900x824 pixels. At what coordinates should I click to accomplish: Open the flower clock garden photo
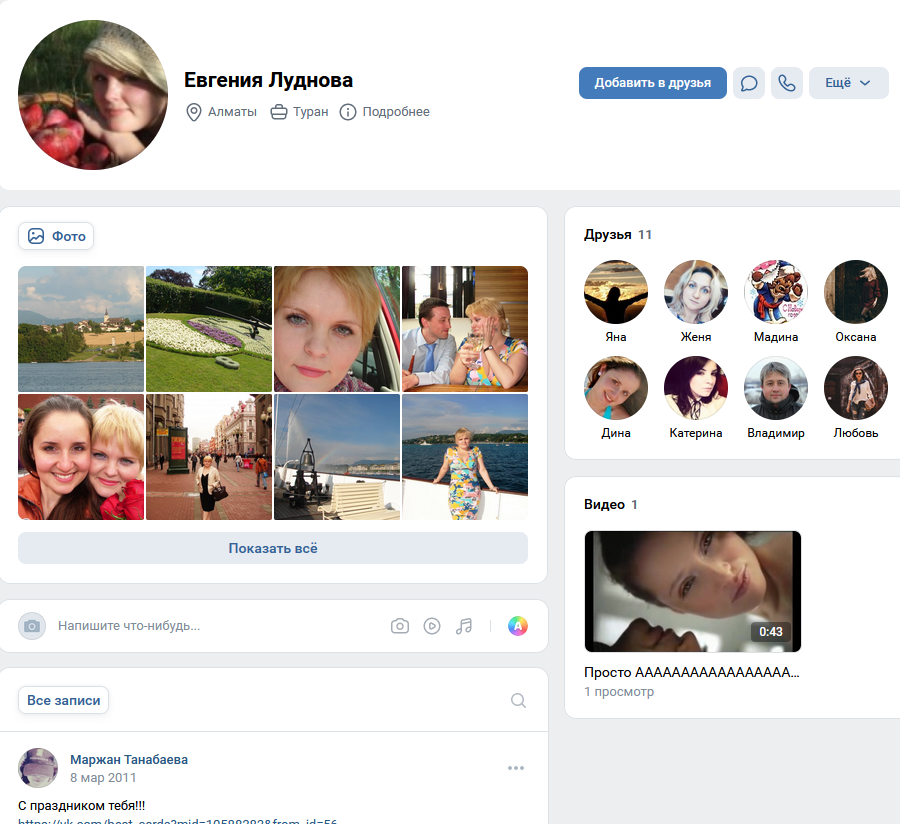click(209, 329)
